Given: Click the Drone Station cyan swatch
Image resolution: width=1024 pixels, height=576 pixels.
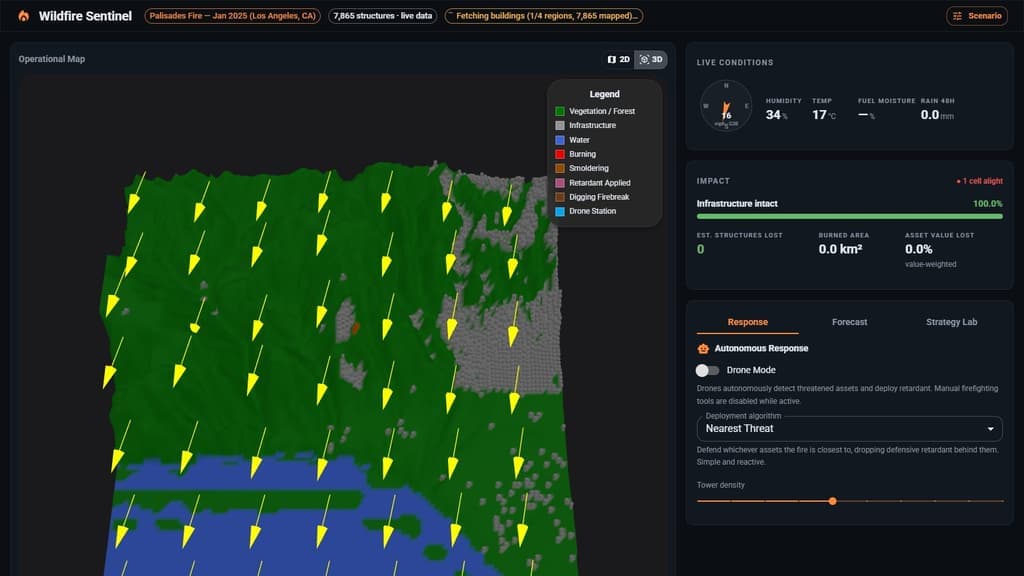Looking at the screenshot, I should coord(560,212).
